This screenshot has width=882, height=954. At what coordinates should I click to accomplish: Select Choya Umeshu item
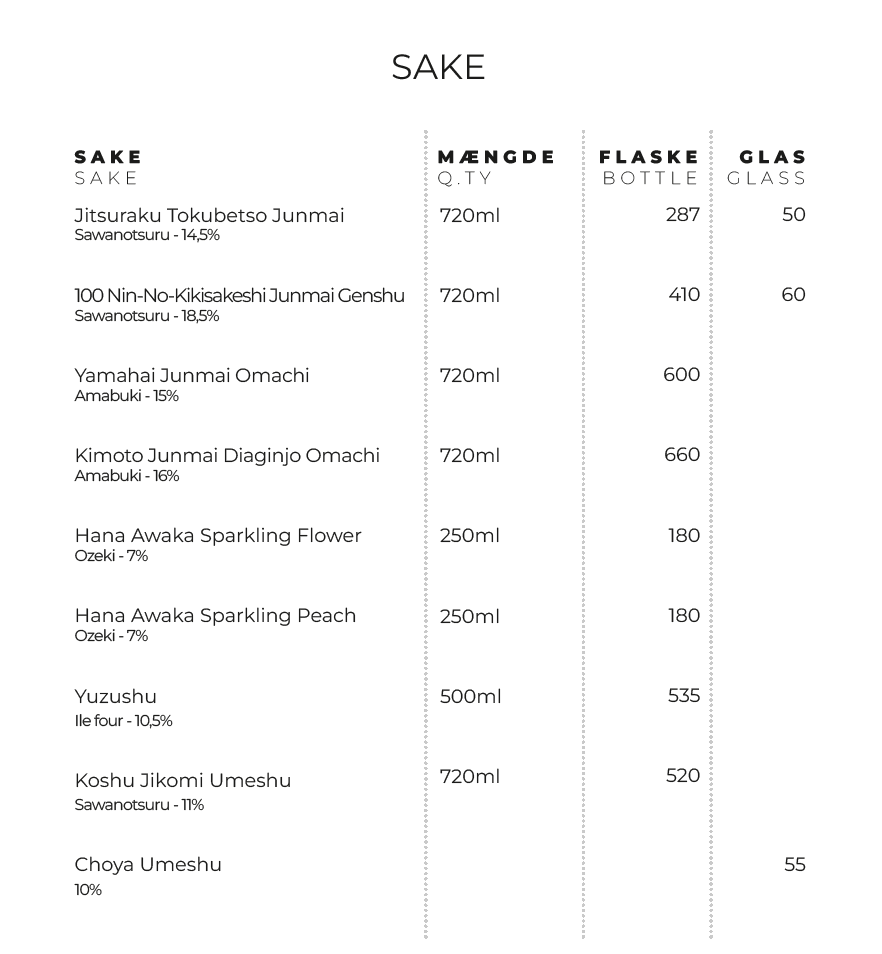coord(148,865)
